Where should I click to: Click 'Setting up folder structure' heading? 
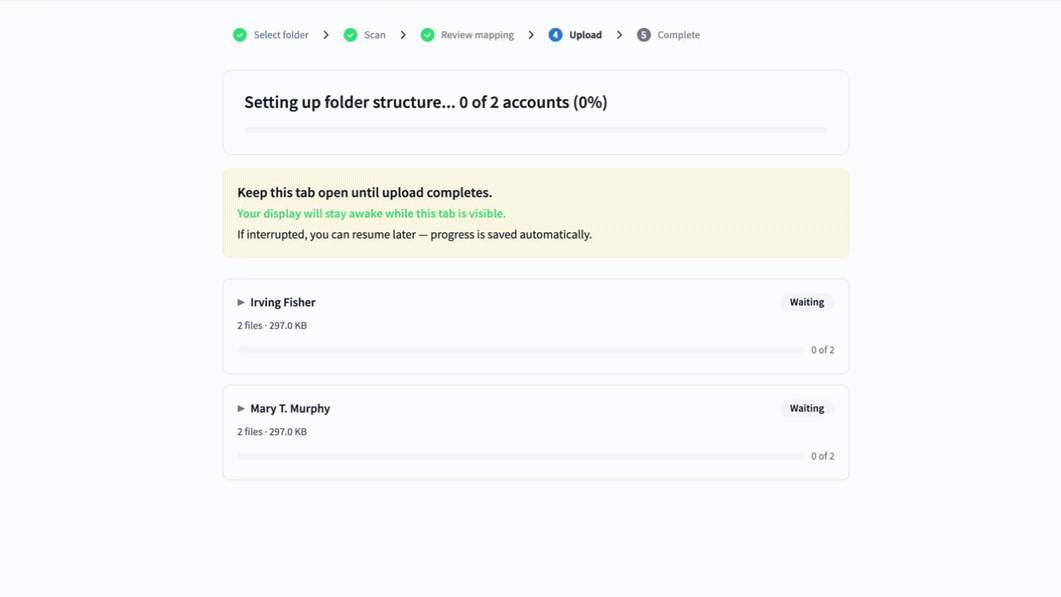coord(426,102)
